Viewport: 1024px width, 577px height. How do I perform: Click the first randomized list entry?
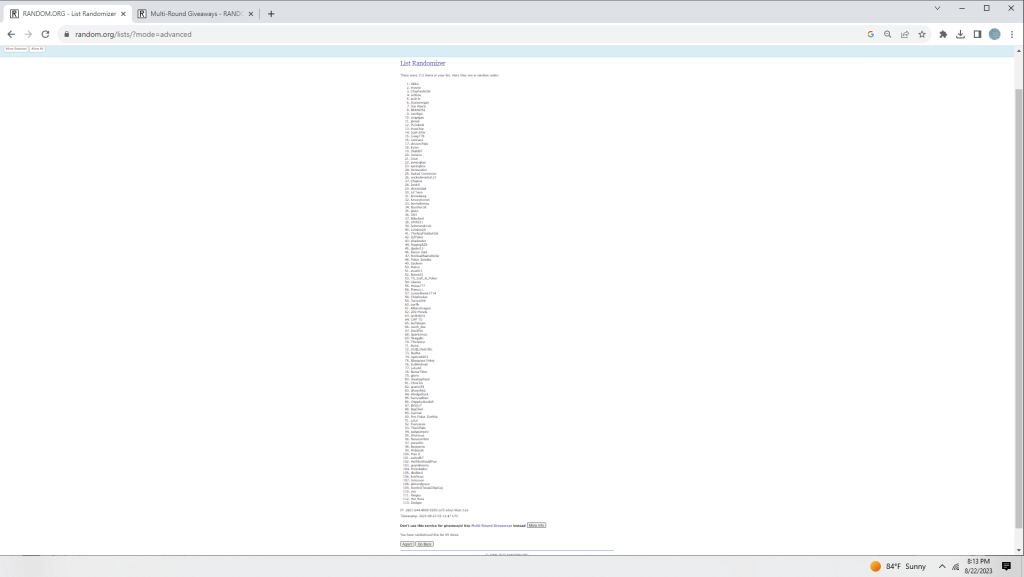(x=413, y=84)
